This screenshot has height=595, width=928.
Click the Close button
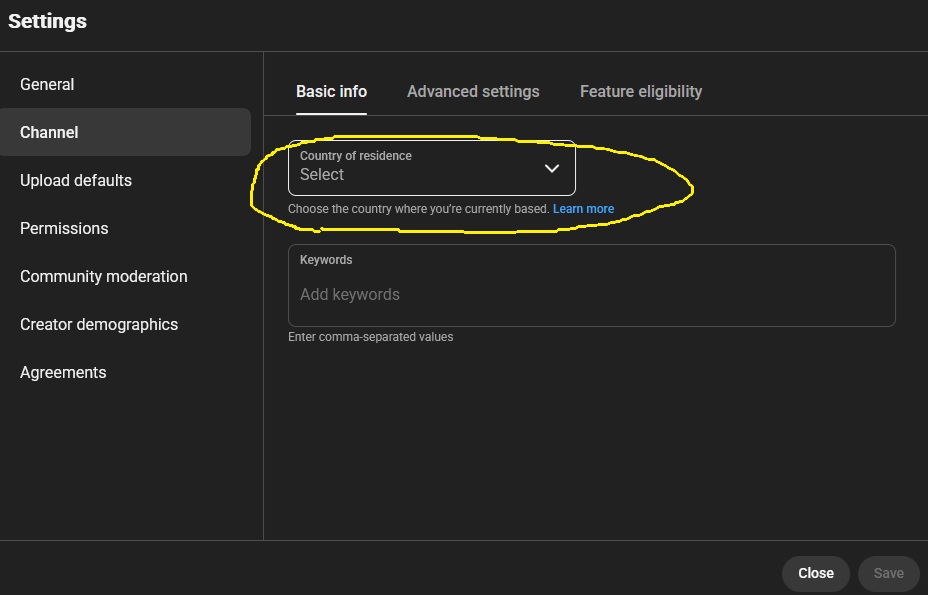pos(816,573)
